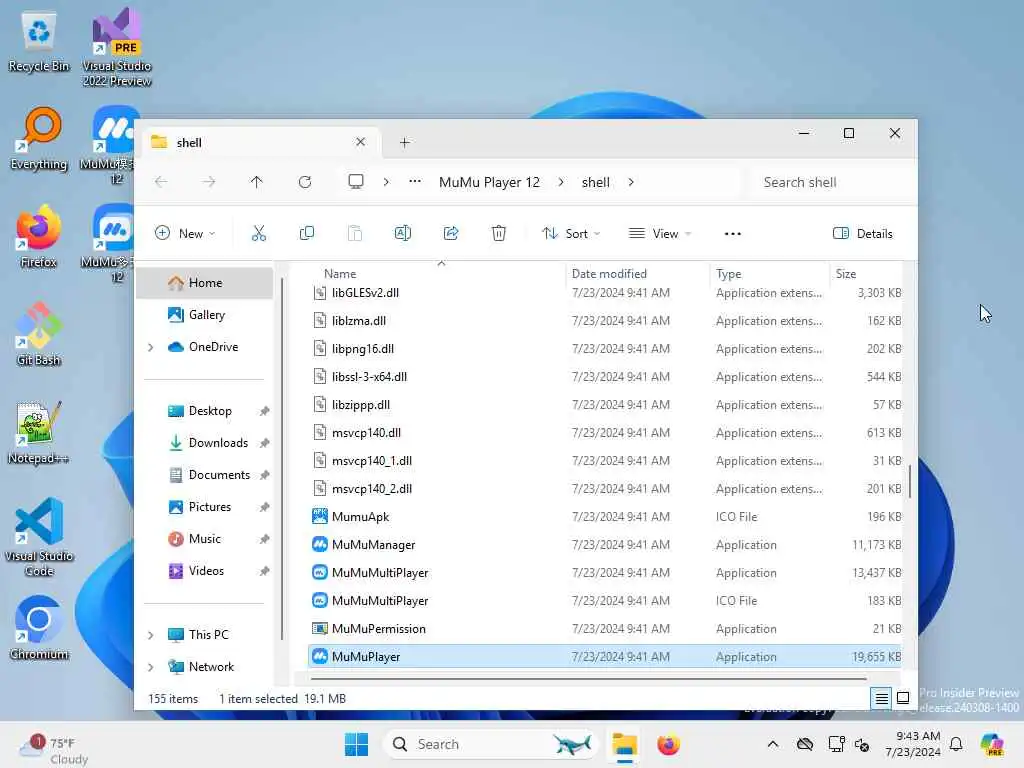Expand the This PC tree node

[x=151, y=635]
